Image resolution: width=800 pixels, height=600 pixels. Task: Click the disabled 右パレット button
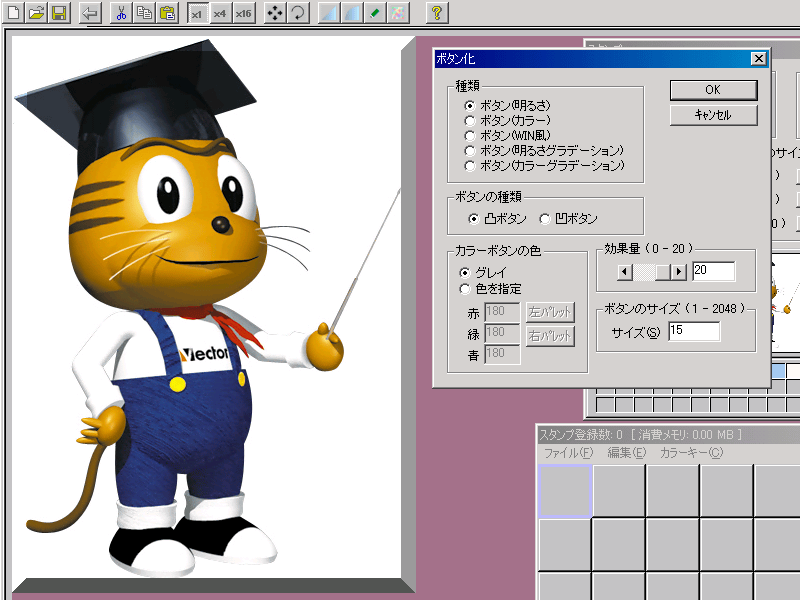tap(550, 336)
